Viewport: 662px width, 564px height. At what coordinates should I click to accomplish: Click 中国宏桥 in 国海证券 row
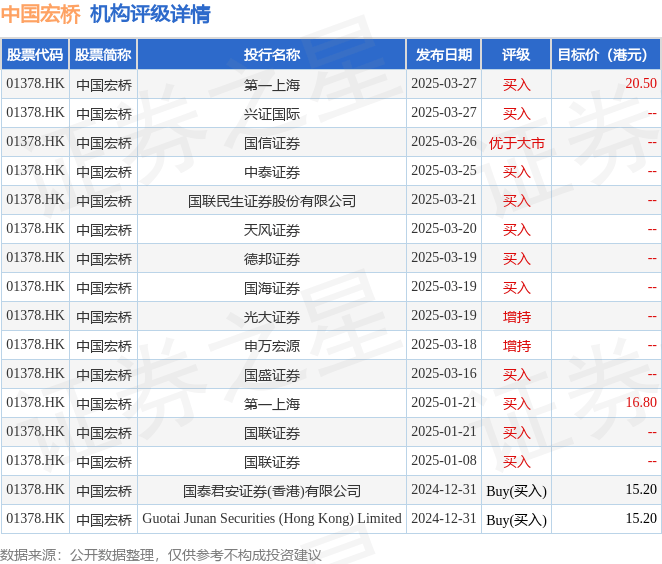pos(104,288)
